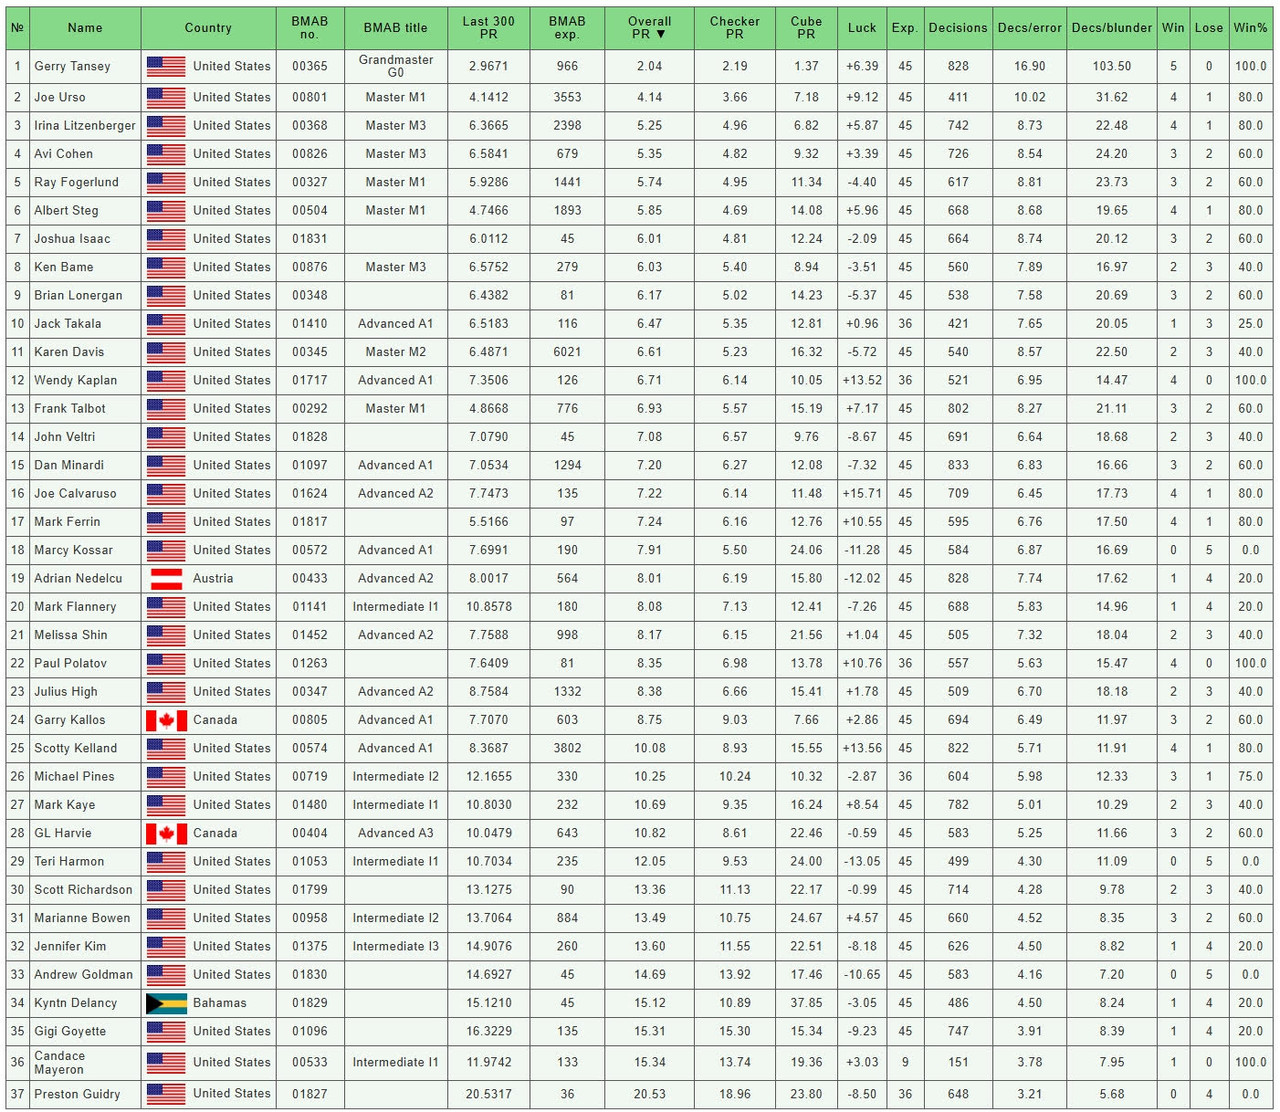Click the Austria flag for Adrian Nedelcu

click(166, 578)
